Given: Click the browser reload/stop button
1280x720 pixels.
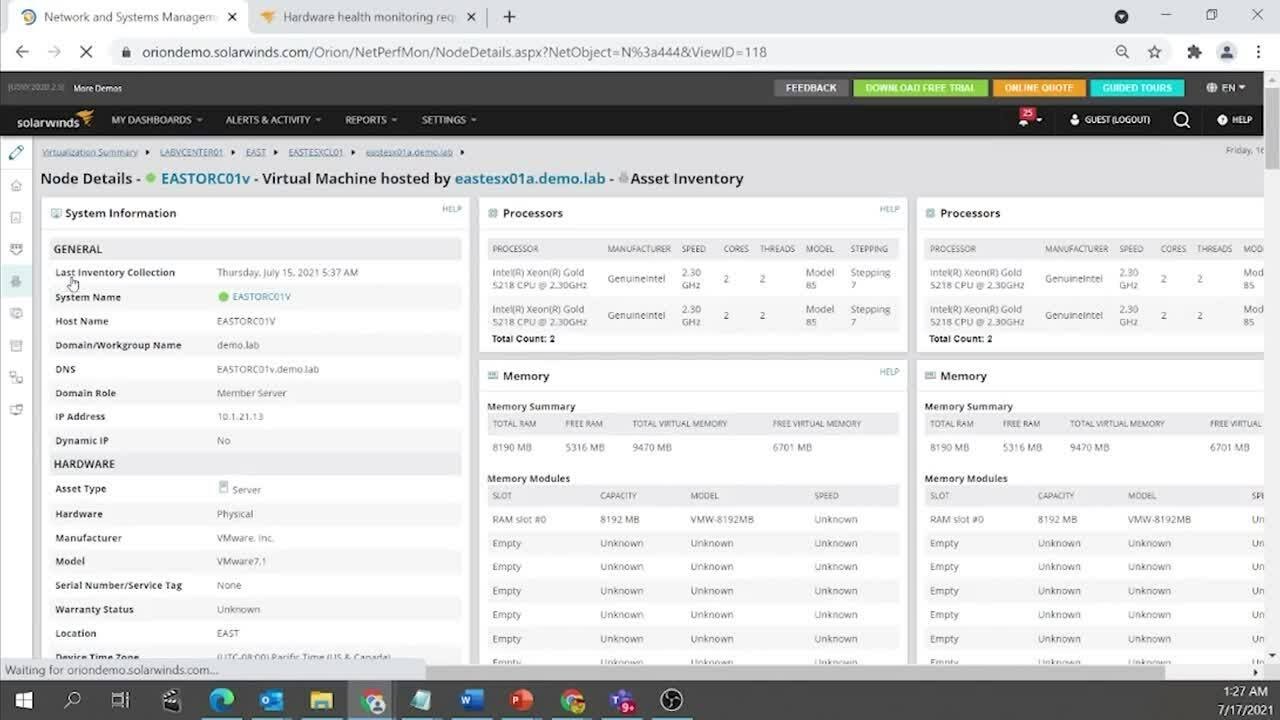Looking at the screenshot, I should pos(85,52).
